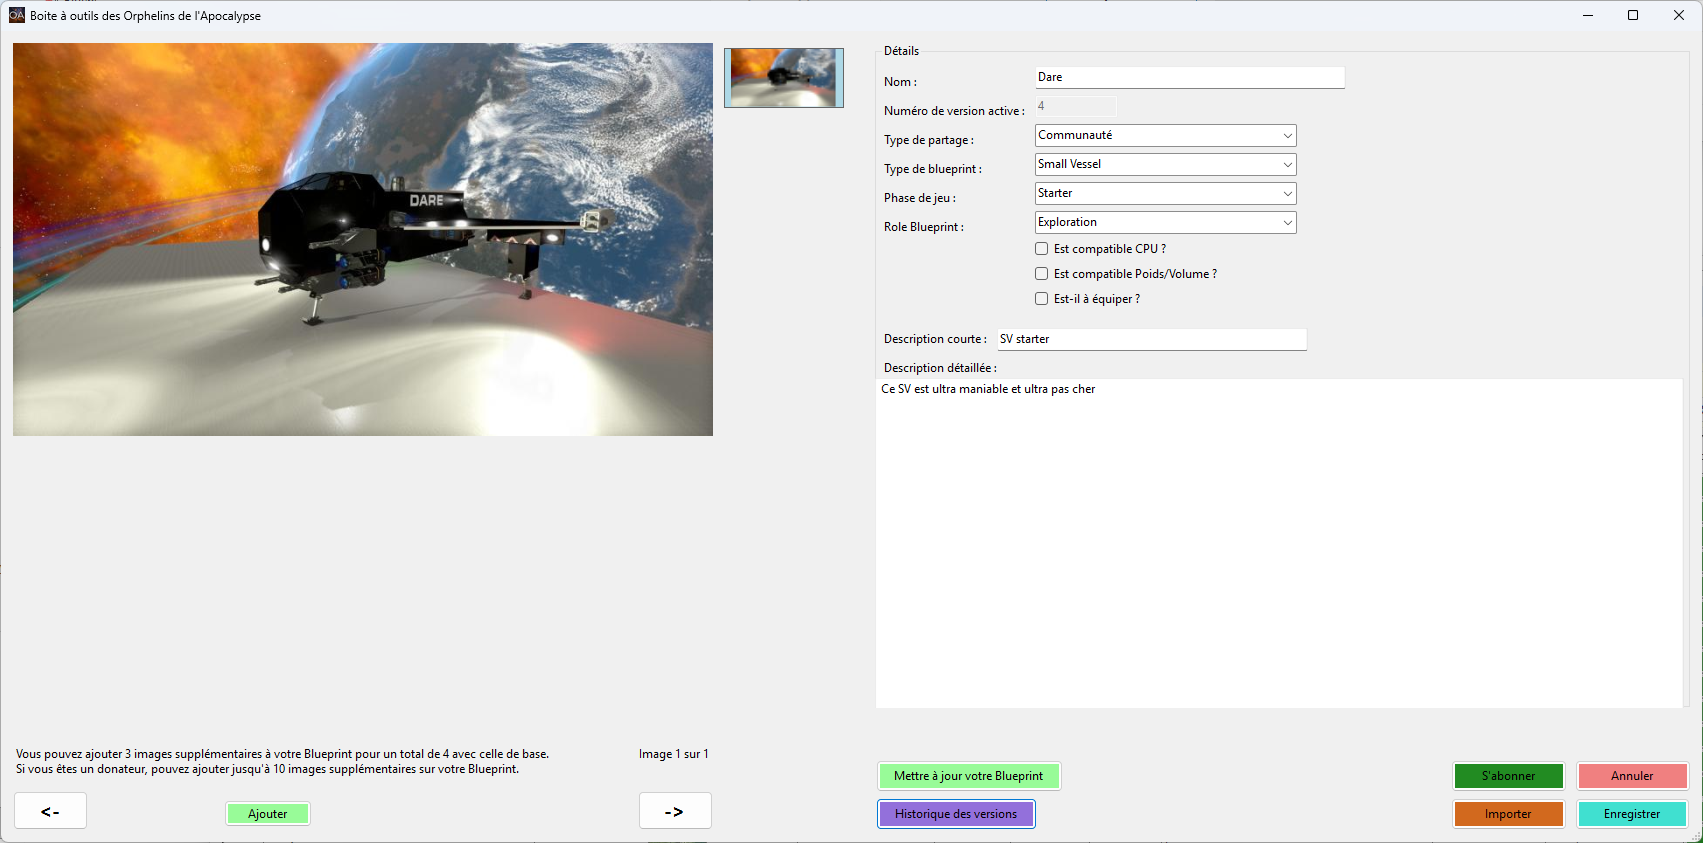
Task: Click the S'abonner button
Action: (x=1508, y=776)
